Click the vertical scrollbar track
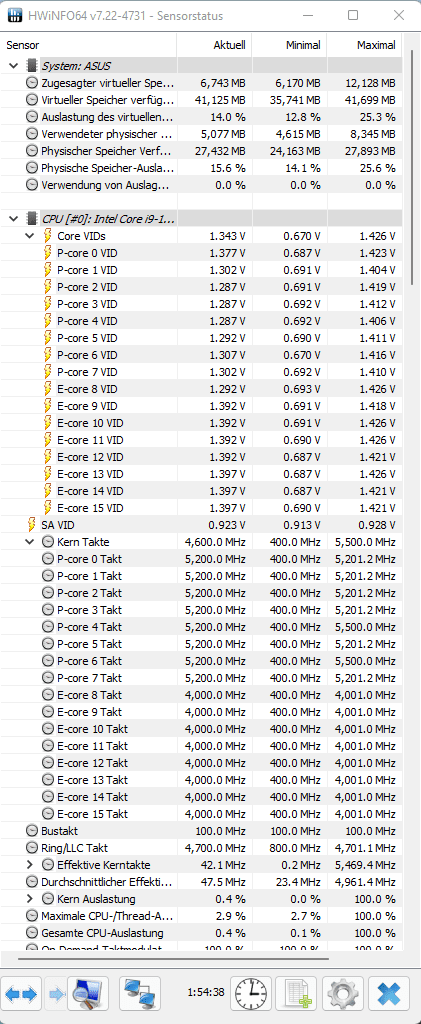Image resolution: width=421 pixels, height=1024 pixels. click(x=411, y=522)
